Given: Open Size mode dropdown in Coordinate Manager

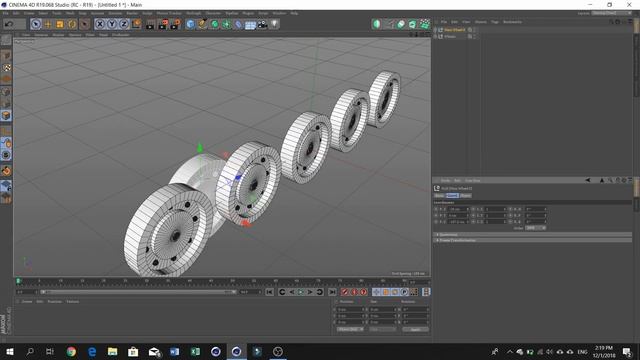Looking at the screenshot, I should pos(383,329).
